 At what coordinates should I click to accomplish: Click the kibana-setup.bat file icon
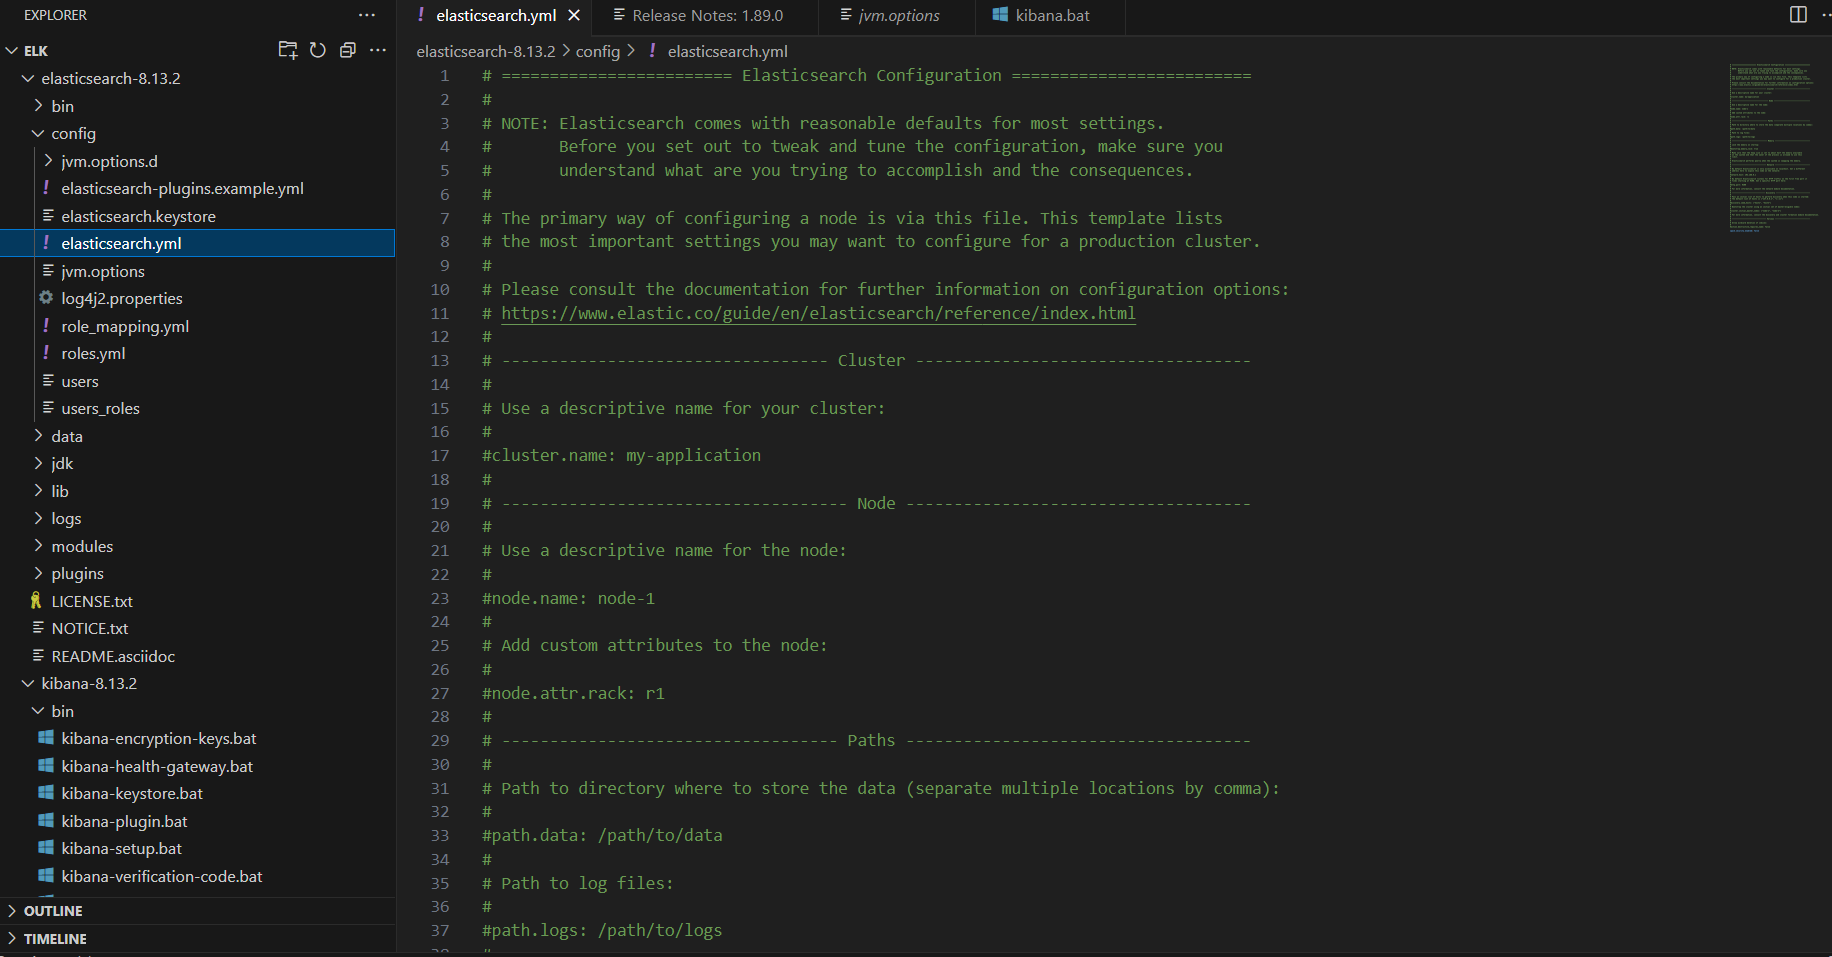[x=46, y=848]
